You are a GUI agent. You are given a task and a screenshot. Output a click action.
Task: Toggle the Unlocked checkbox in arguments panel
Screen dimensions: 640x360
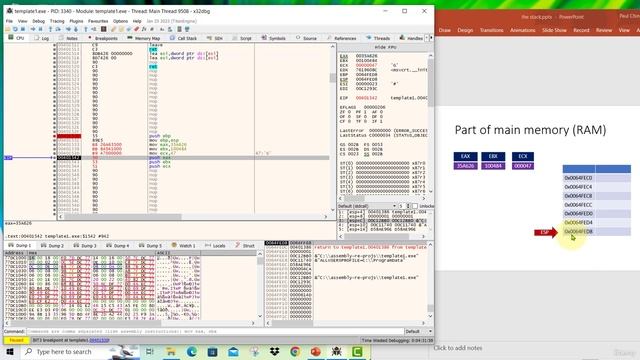(x=415, y=206)
